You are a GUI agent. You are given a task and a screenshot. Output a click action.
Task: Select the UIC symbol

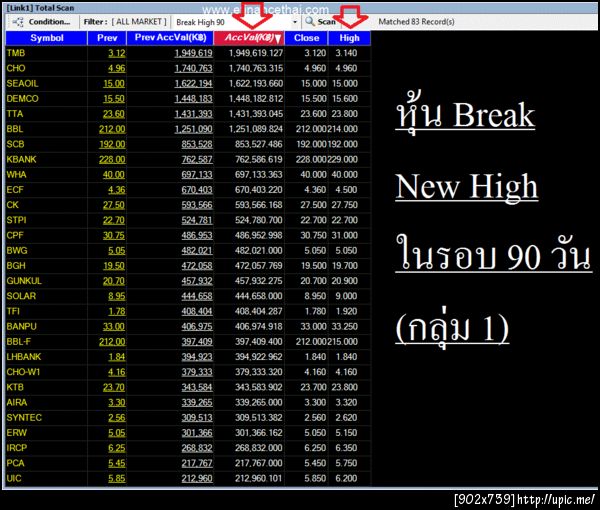[14, 478]
